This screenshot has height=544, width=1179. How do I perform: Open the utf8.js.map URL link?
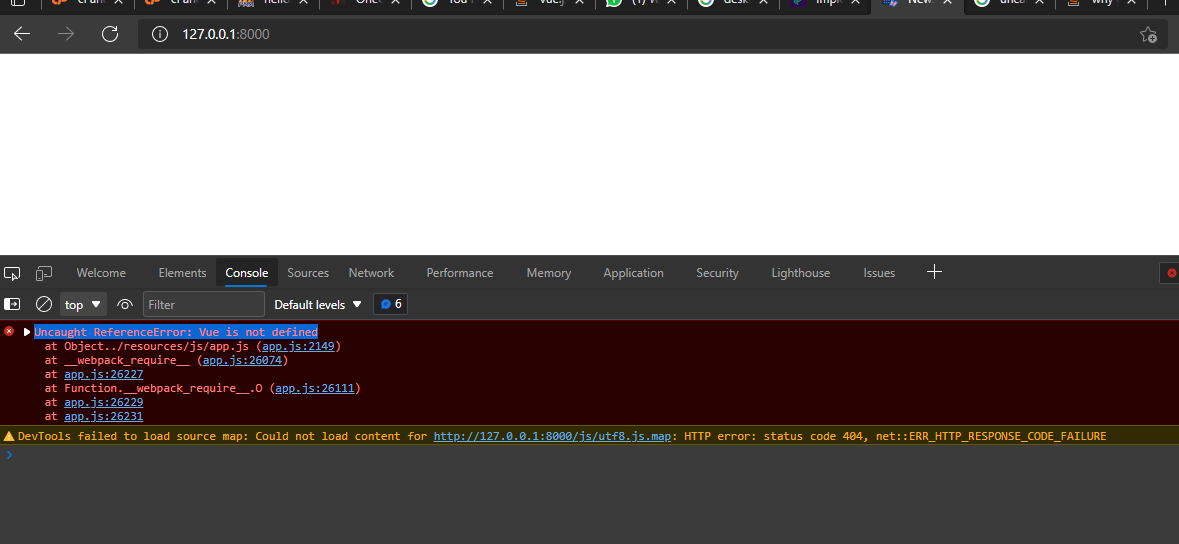tap(553, 436)
